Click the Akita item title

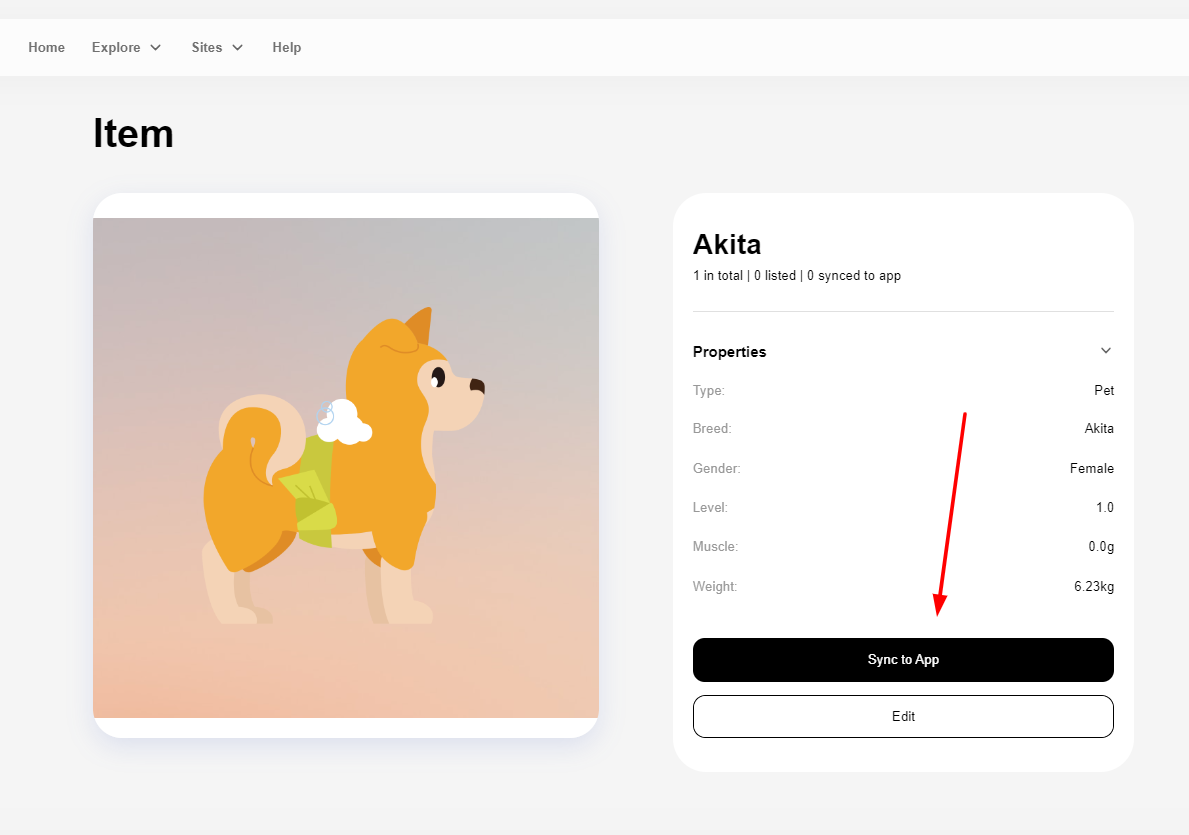[x=727, y=244]
